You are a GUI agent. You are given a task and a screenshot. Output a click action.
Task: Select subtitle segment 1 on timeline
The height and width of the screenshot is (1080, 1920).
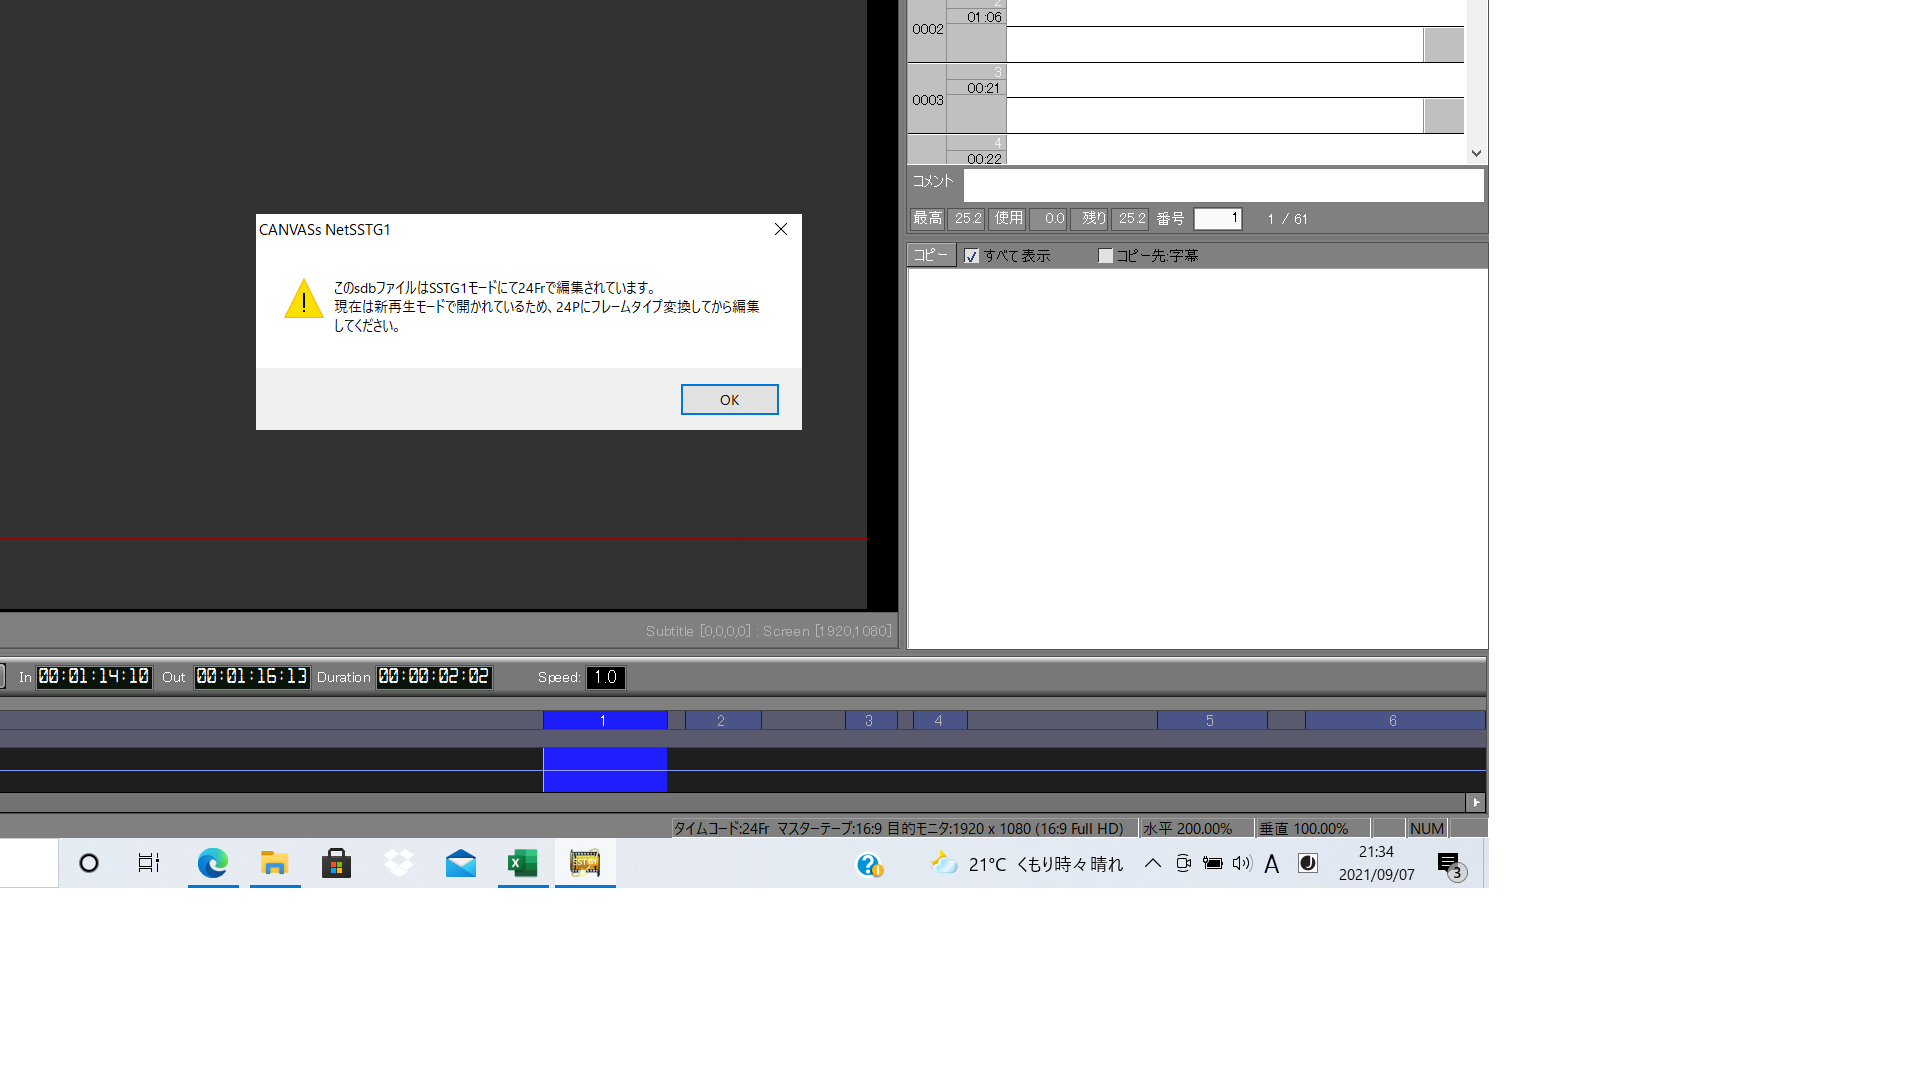[x=604, y=721]
